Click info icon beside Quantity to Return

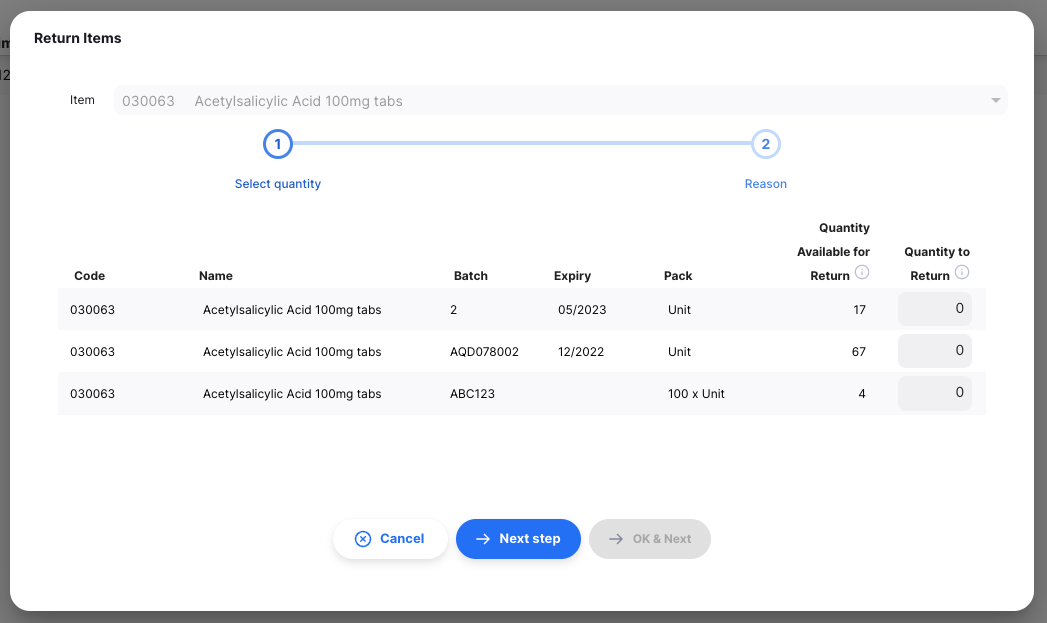coord(961,272)
